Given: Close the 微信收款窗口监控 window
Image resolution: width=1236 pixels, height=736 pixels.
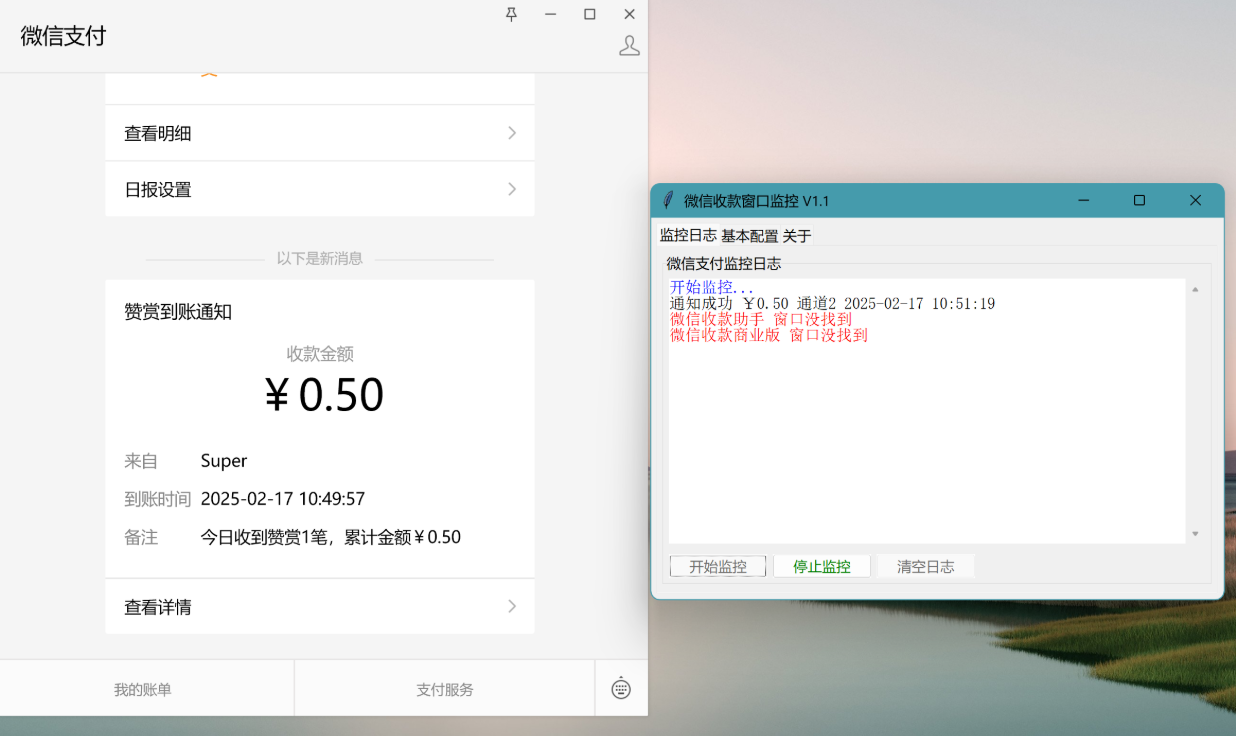Looking at the screenshot, I should tap(1195, 201).
